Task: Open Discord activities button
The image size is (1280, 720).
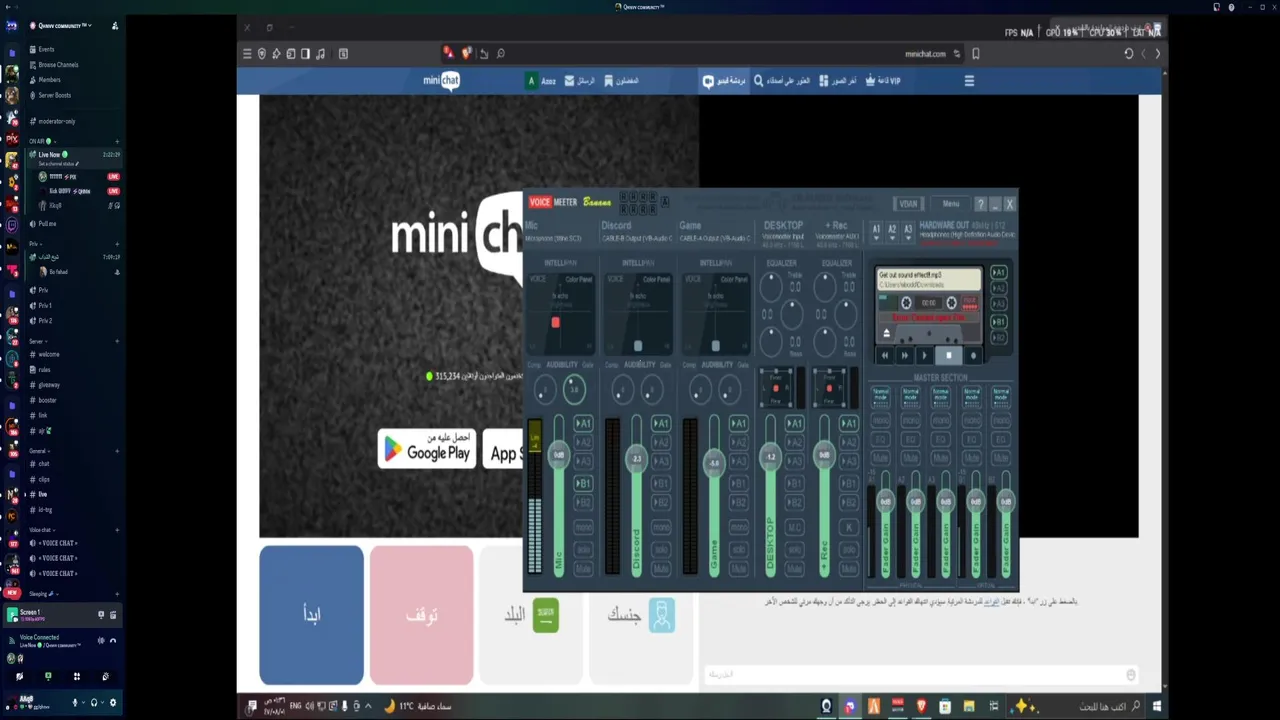Action: coord(76,677)
